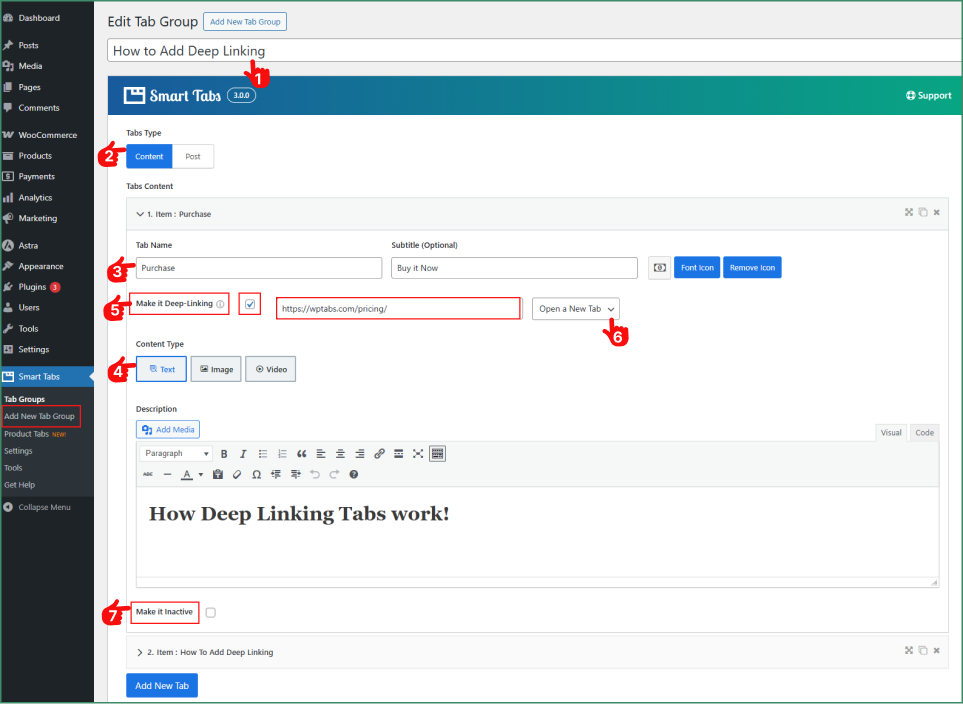The height and width of the screenshot is (704, 963).
Task: Check the Make it Inactive checkbox
Action: click(211, 612)
